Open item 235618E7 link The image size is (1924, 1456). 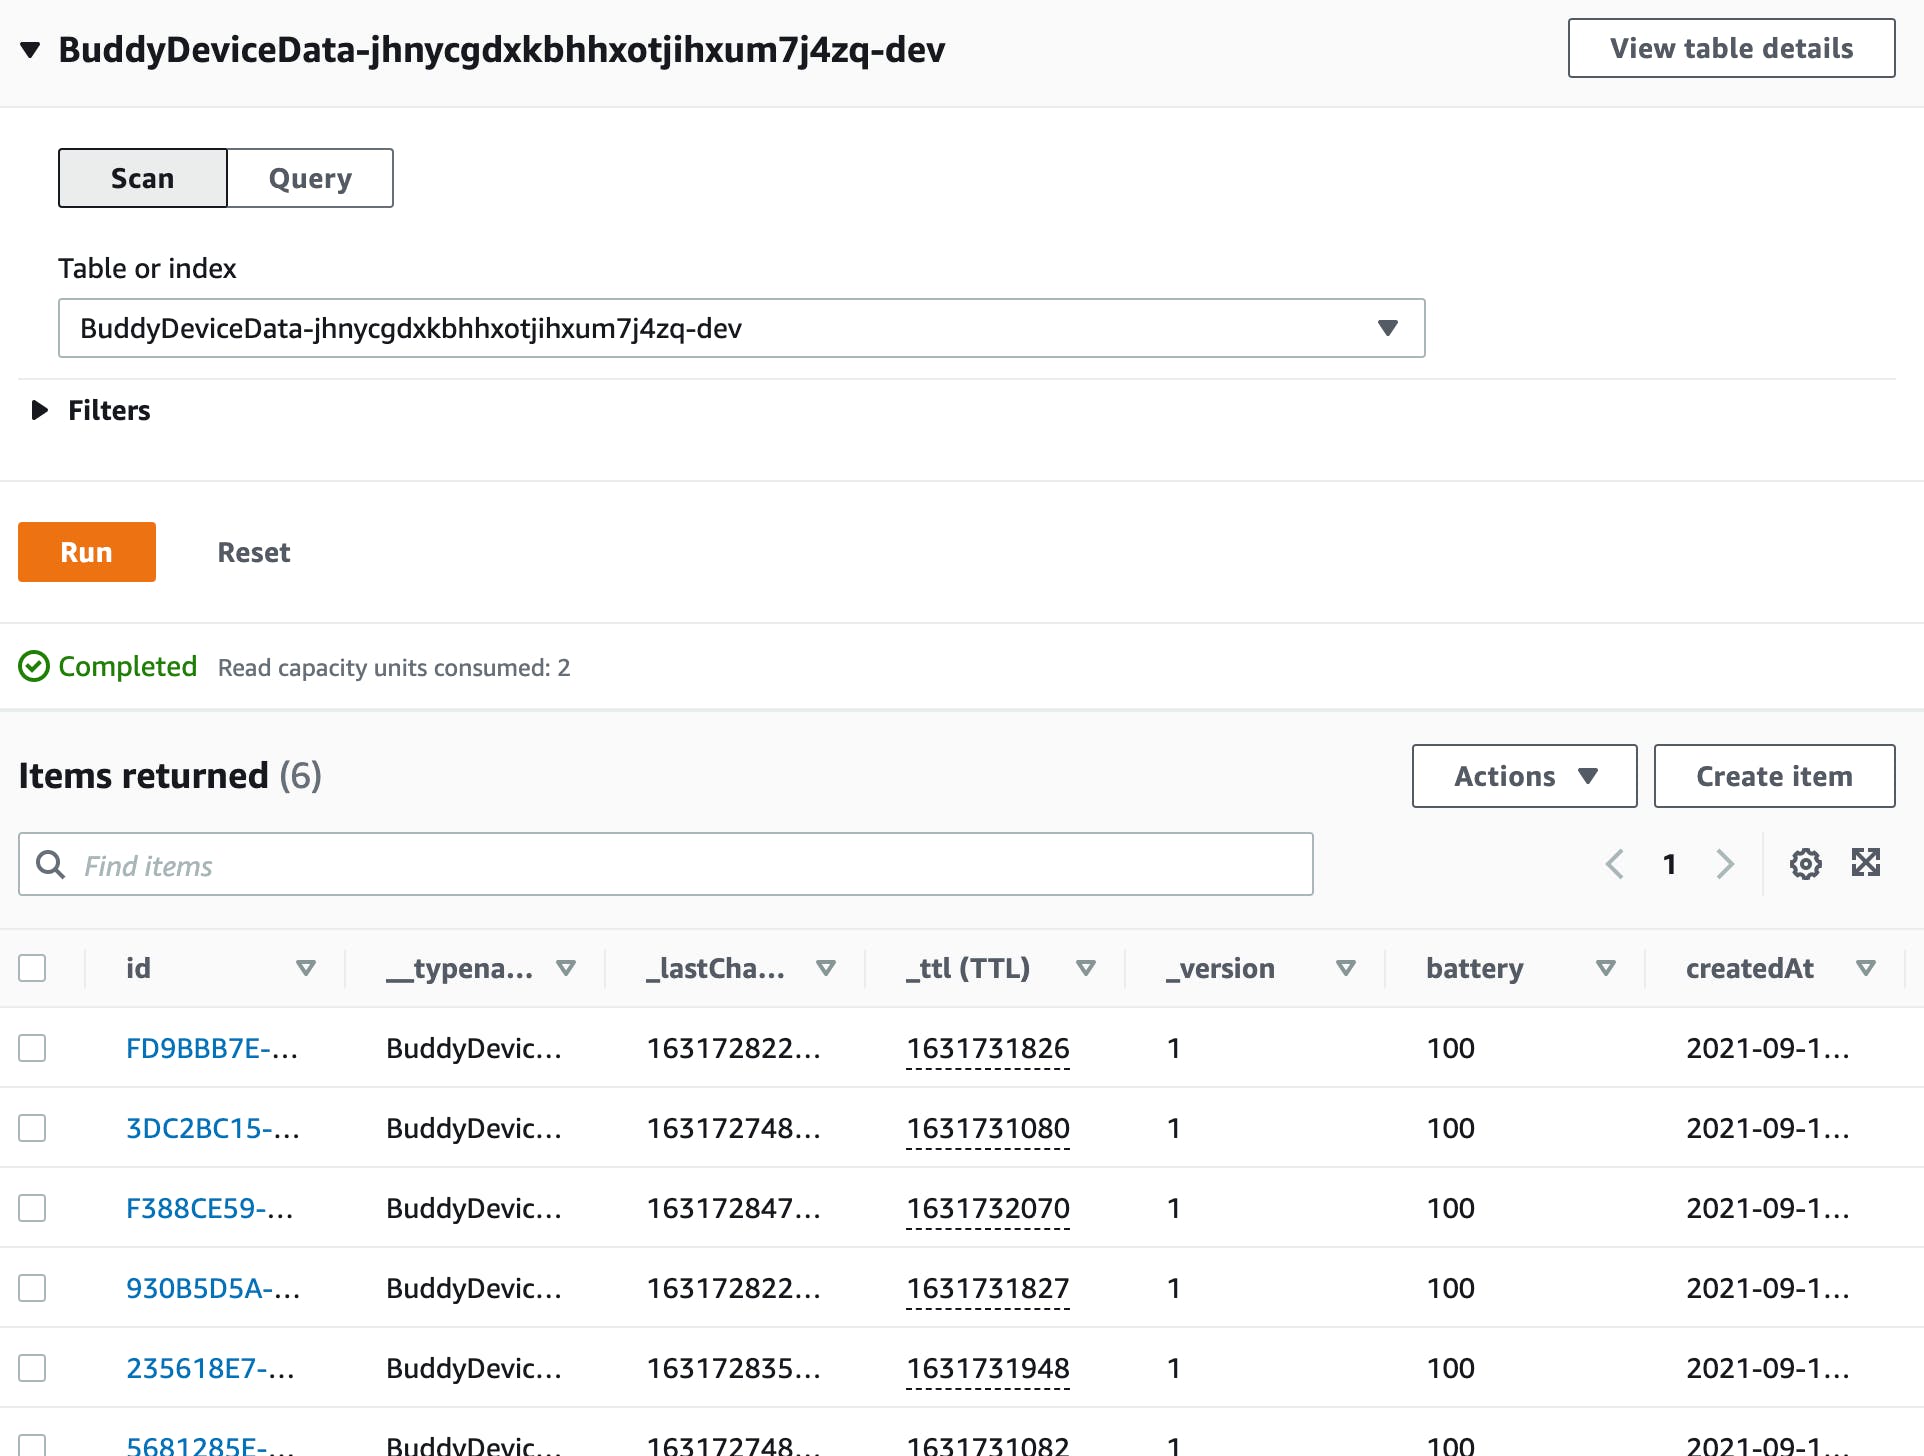click(210, 1368)
